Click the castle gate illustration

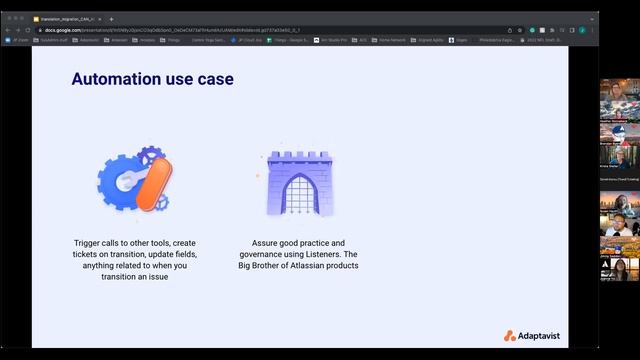point(300,183)
